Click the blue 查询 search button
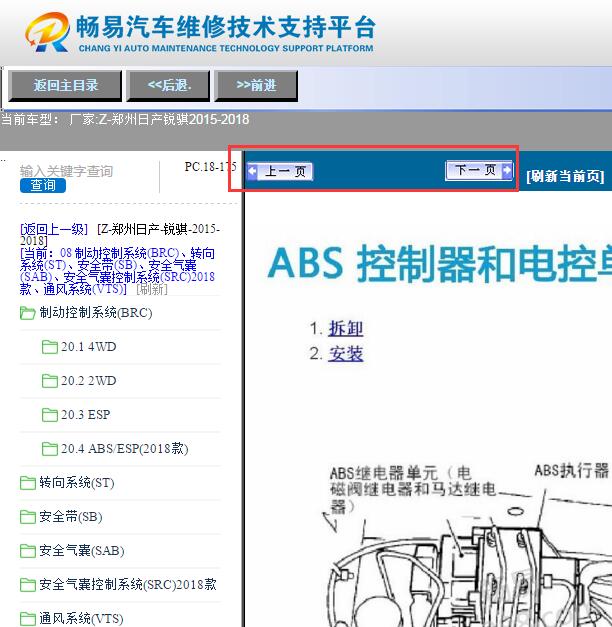The image size is (612, 627). (43, 186)
